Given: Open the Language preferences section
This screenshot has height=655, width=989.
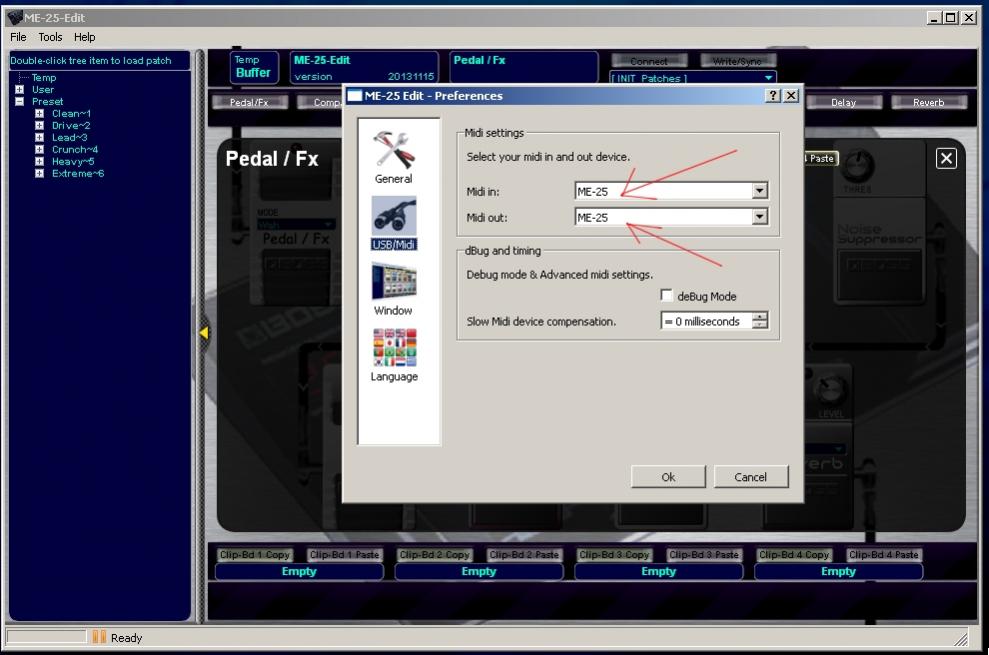Looking at the screenshot, I should 394,355.
